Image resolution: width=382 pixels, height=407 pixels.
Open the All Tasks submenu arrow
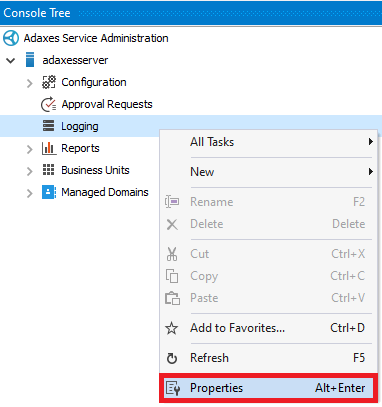point(370,142)
